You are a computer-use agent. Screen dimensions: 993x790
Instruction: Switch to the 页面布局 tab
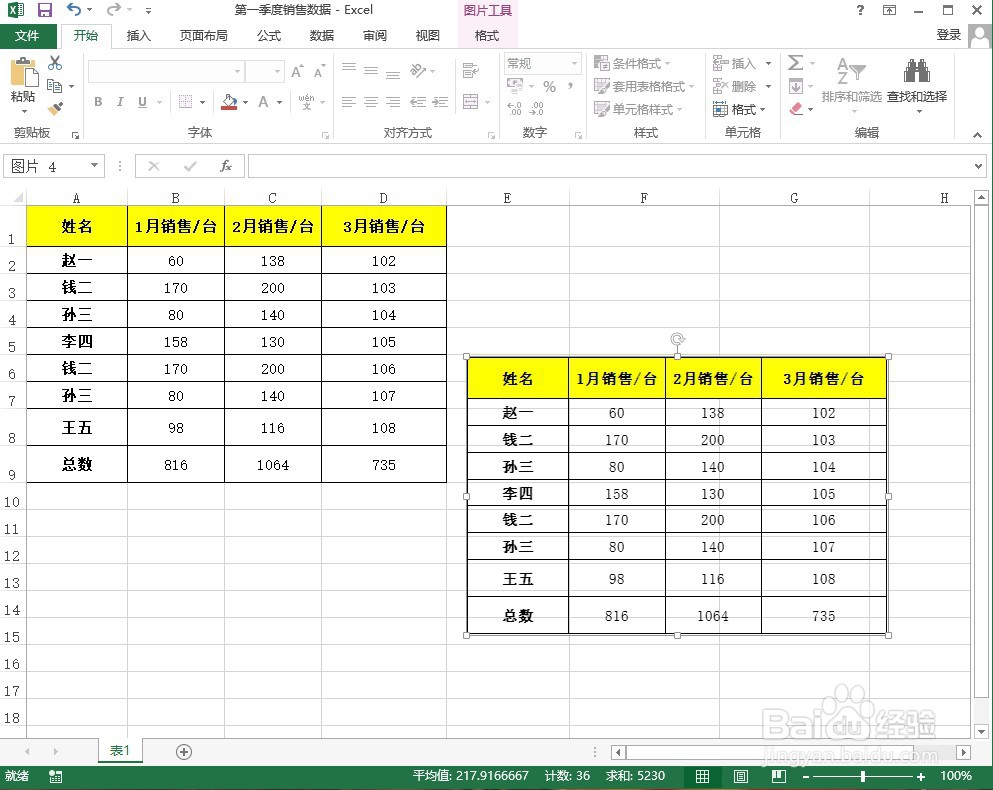[203, 35]
